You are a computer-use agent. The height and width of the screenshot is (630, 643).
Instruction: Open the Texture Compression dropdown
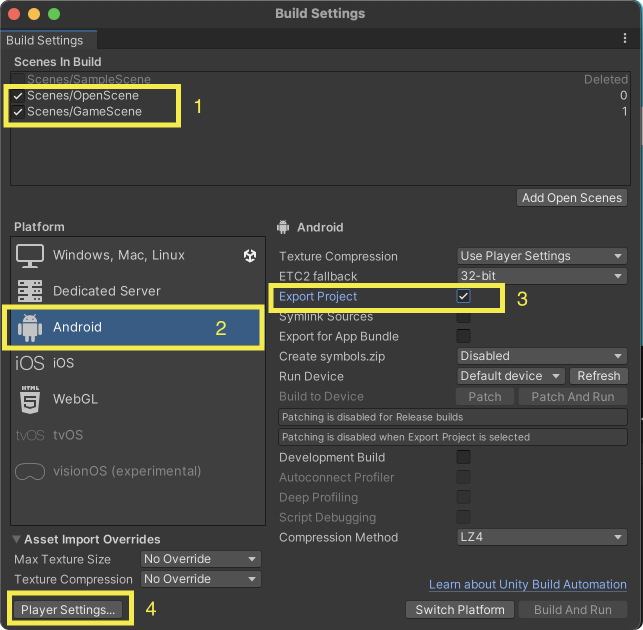tap(542, 256)
